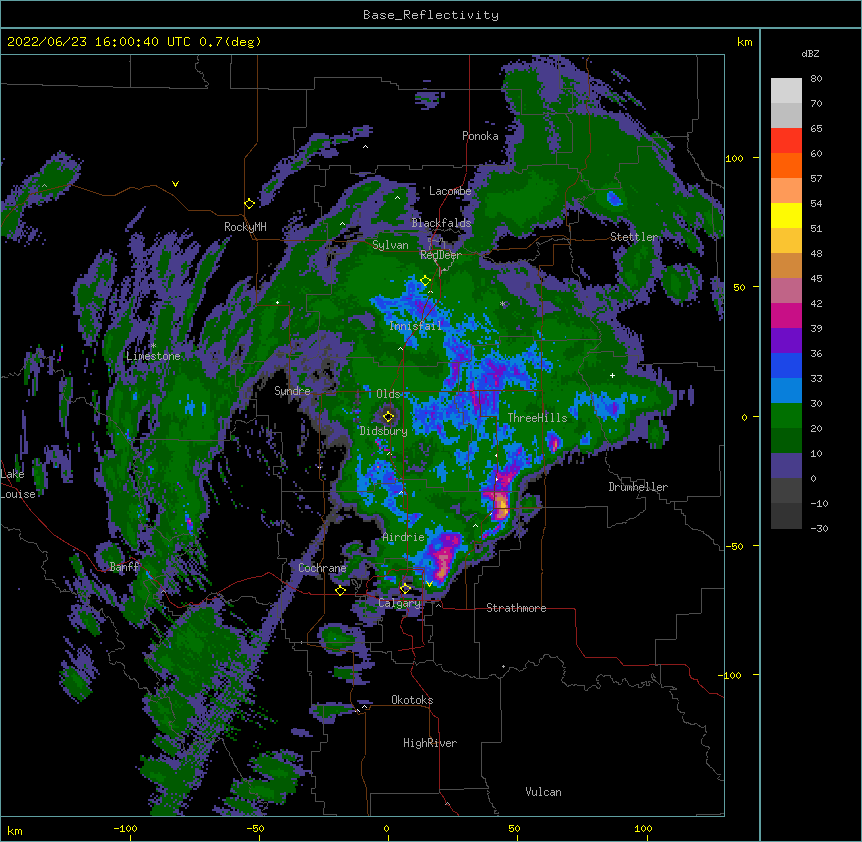Click the Sylvan town label

tap(390, 245)
